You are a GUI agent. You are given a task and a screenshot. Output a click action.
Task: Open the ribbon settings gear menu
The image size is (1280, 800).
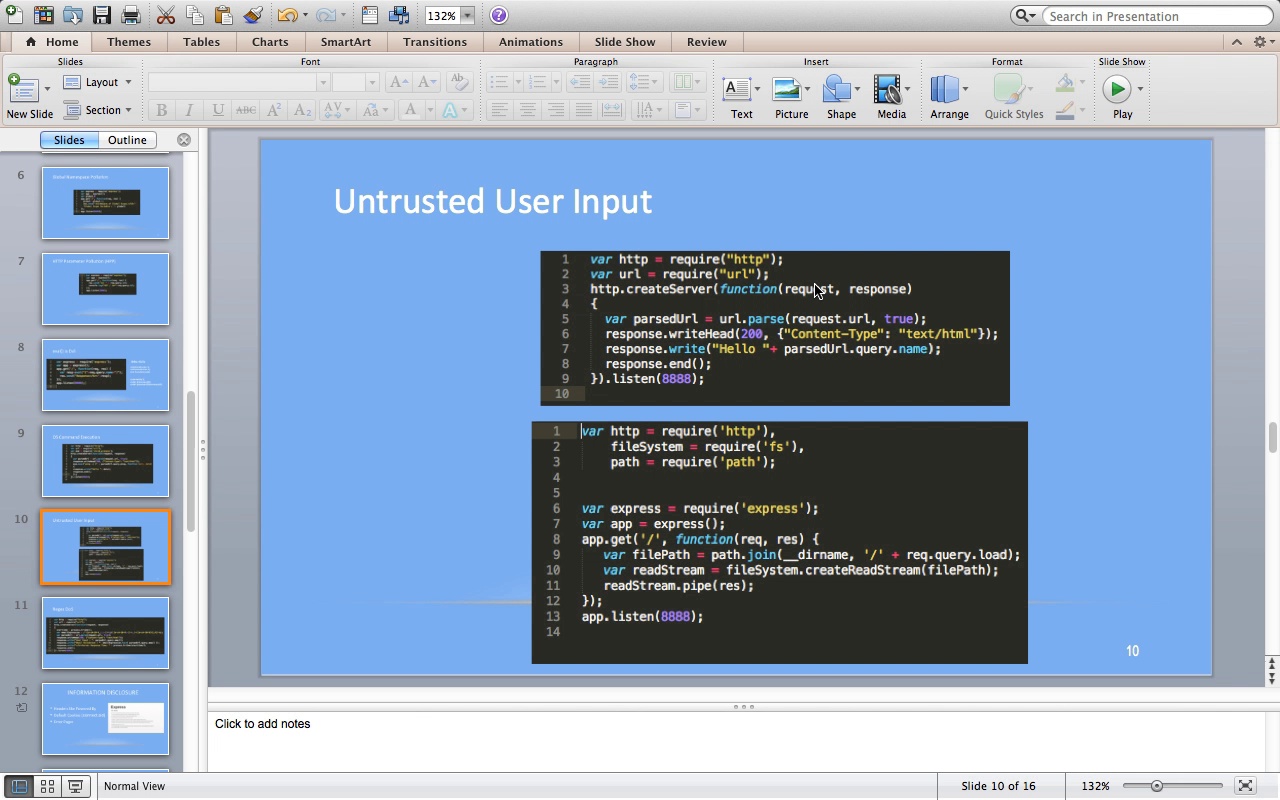click(1262, 42)
